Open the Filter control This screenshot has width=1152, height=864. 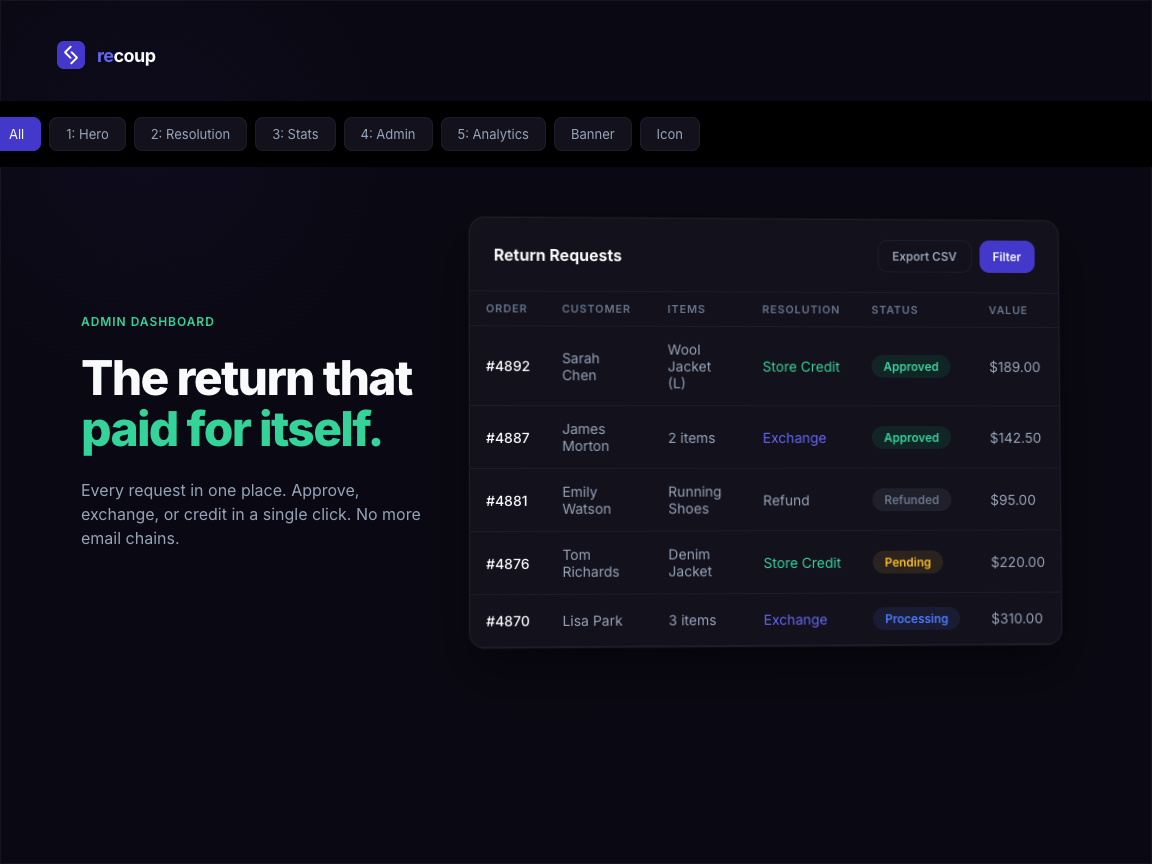pos(1006,256)
